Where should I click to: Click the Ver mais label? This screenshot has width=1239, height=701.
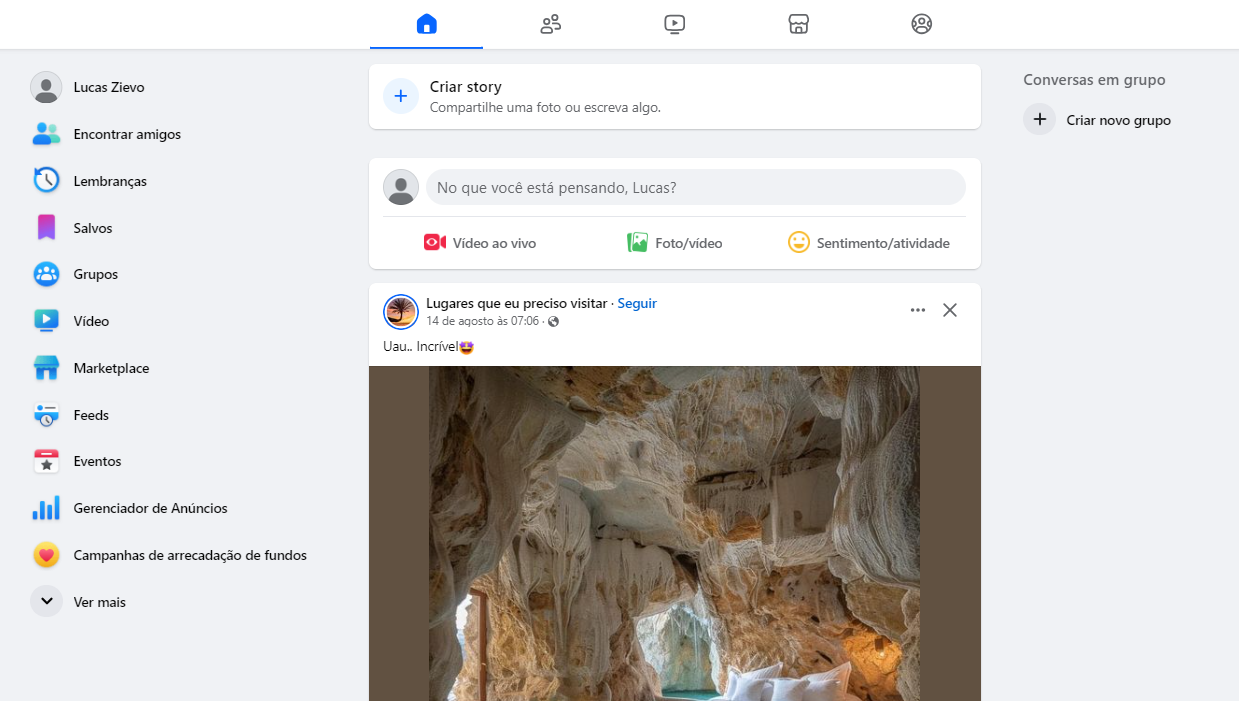(x=100, y=602)
